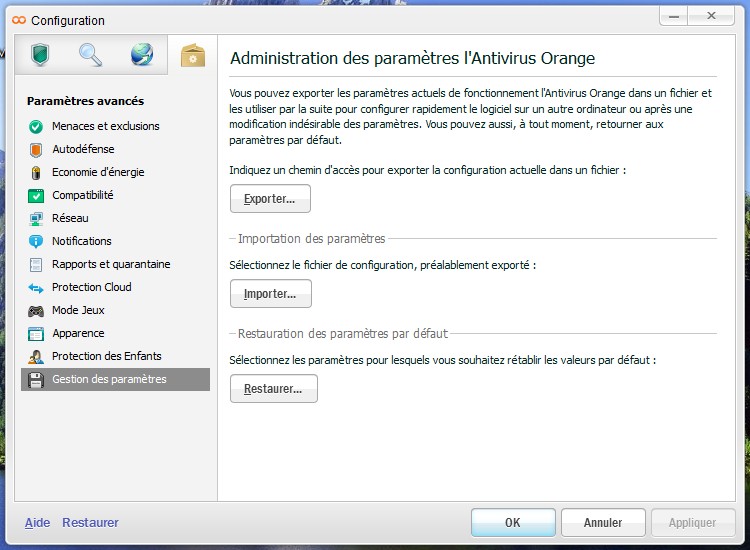Image resolution: width=750 pixels, height=550 pixels.
Task: Click the Administration des paramètres title
Action: pyautogui.click(x=412, y=58)
